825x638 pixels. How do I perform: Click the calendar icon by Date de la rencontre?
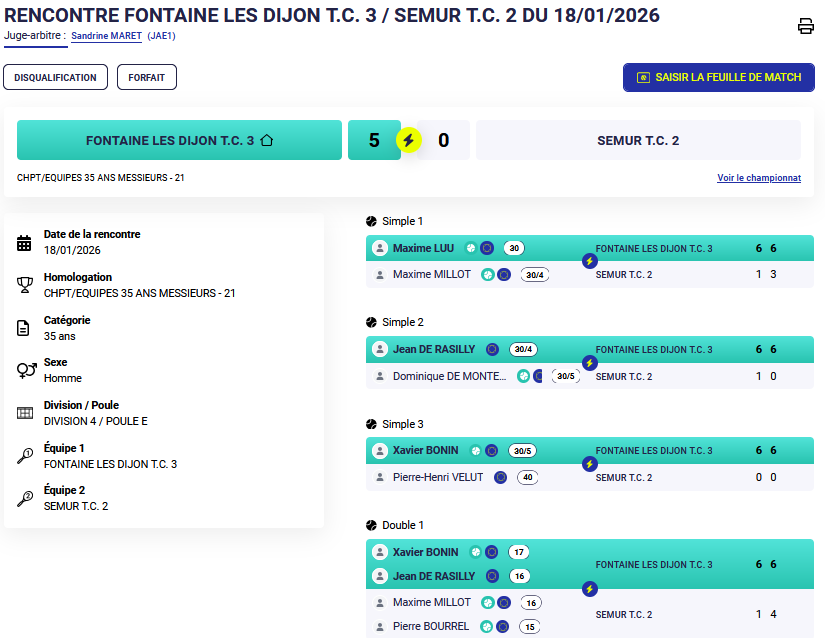click(25, 243)
